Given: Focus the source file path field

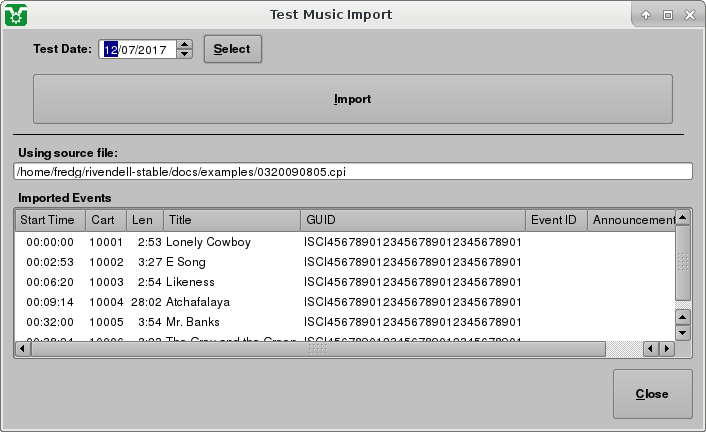Looking at the screenshot, I should tap(353, 172).
